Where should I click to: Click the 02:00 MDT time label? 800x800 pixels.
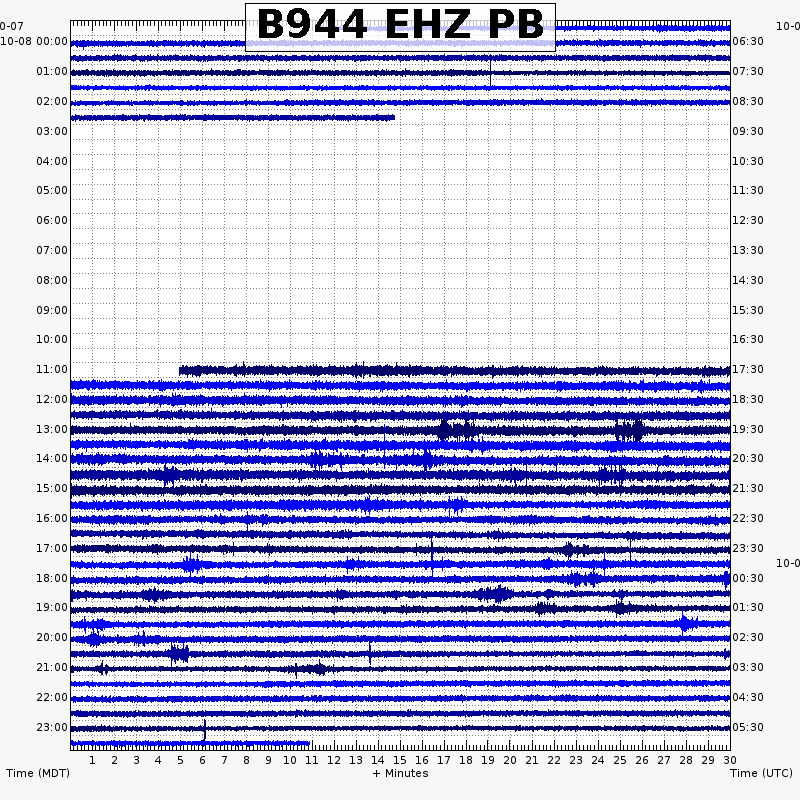click(x=52, y=102)
